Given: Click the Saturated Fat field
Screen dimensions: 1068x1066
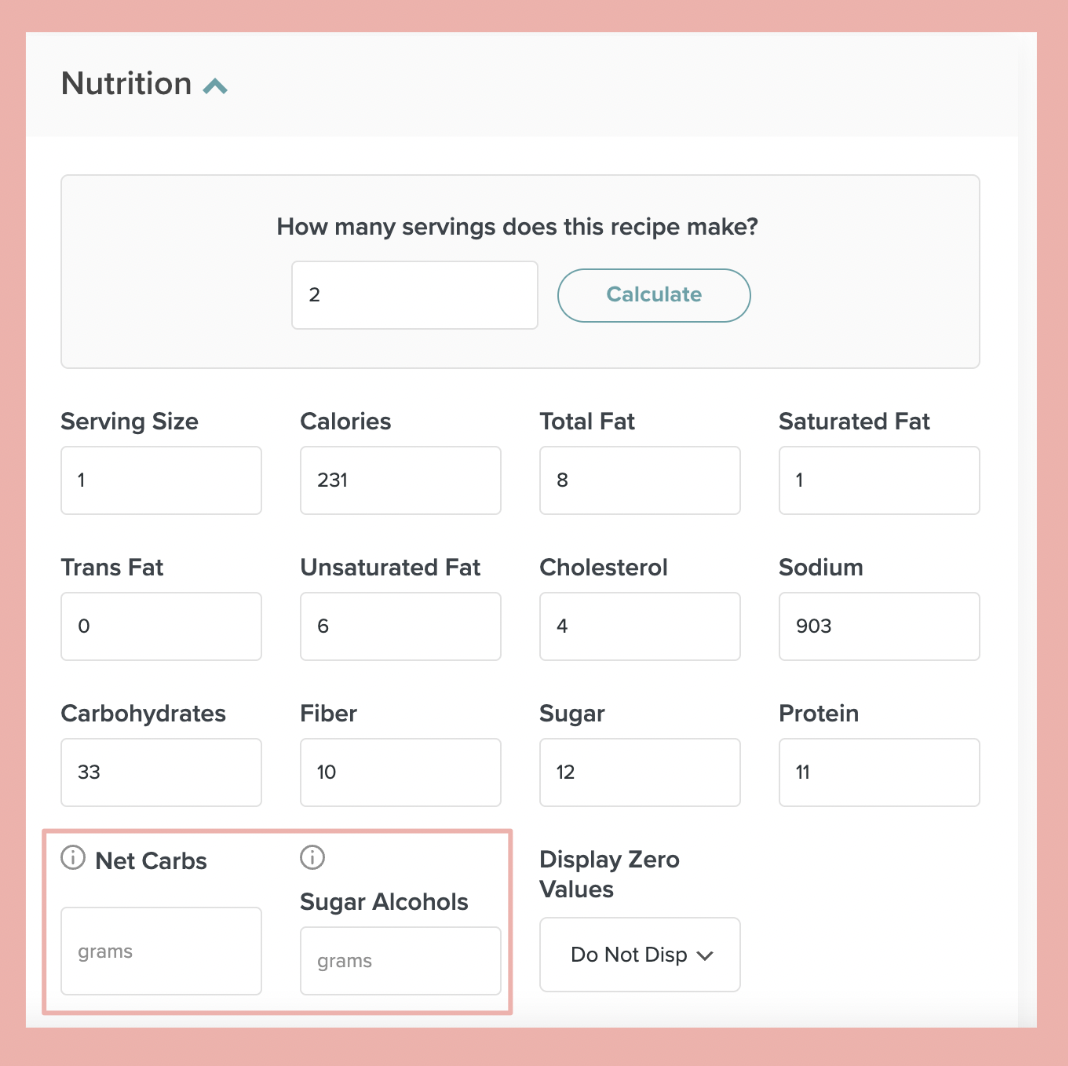Looking at the screenshot, I should pyautogui.click(x=879, y=480).
